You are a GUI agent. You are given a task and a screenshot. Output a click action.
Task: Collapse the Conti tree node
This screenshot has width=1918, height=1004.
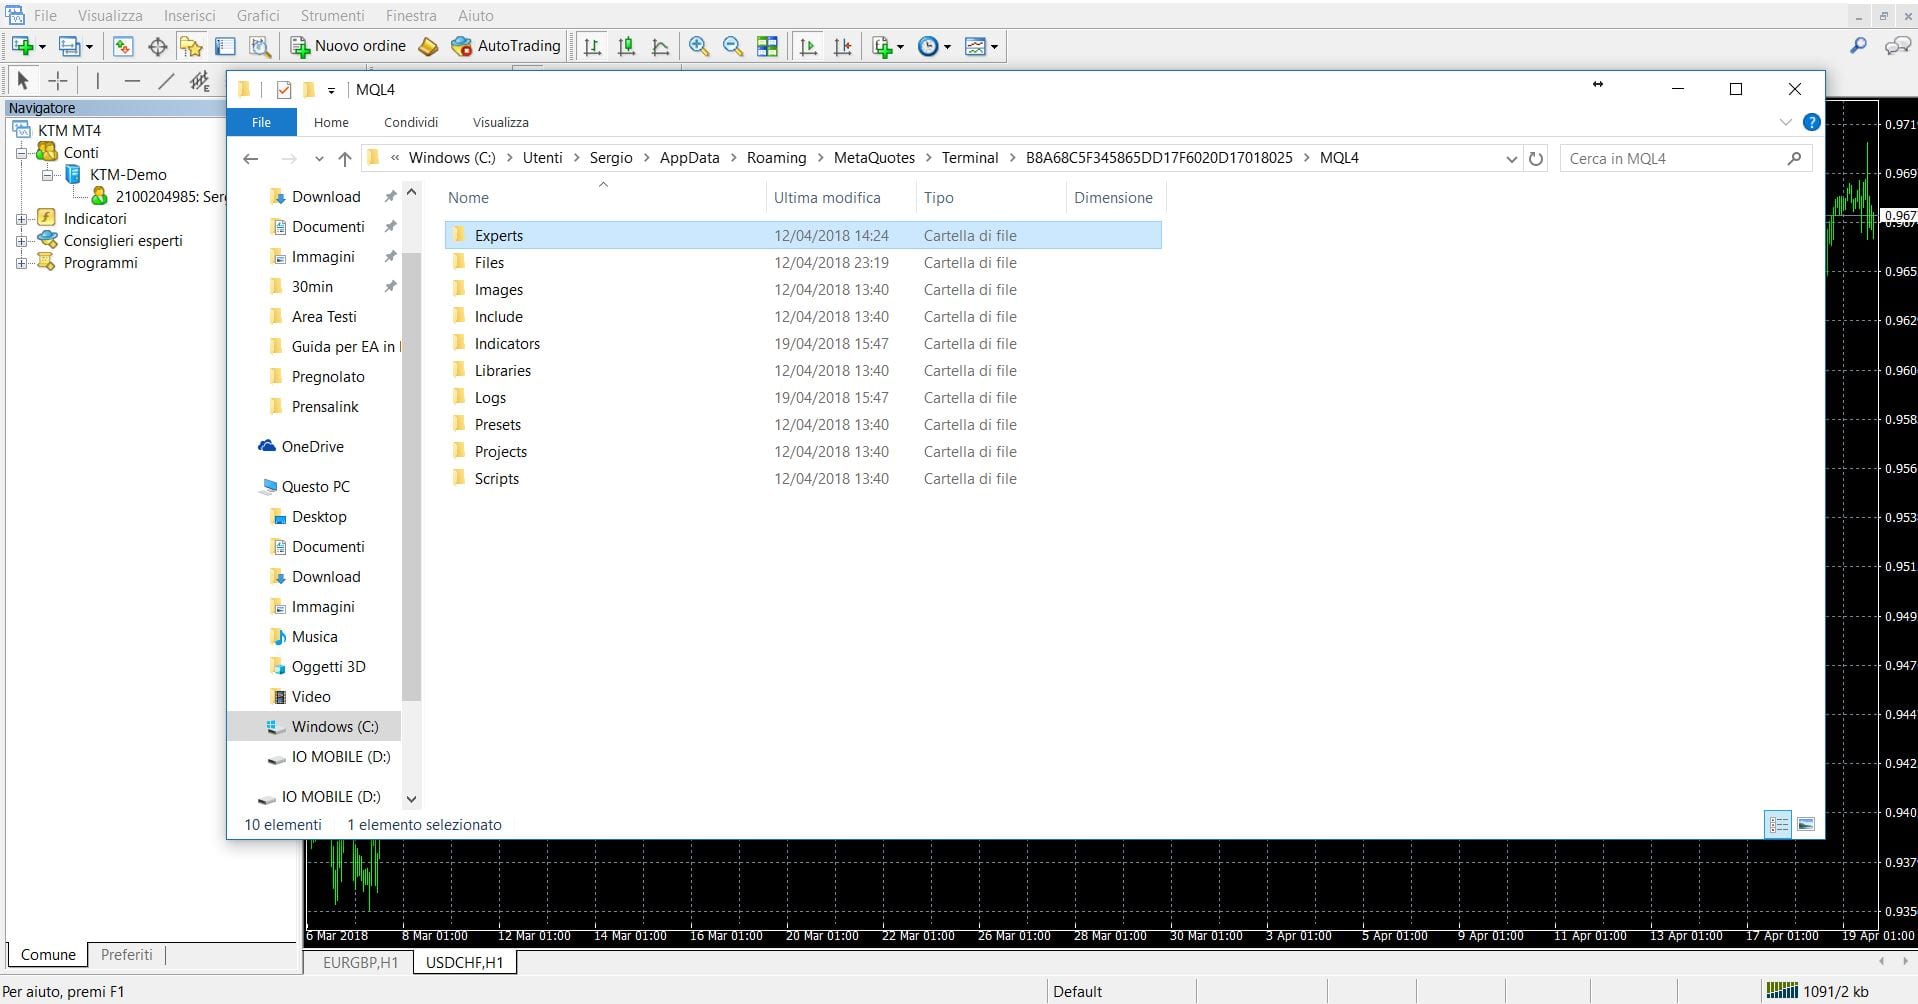click(x=21, y=153)
